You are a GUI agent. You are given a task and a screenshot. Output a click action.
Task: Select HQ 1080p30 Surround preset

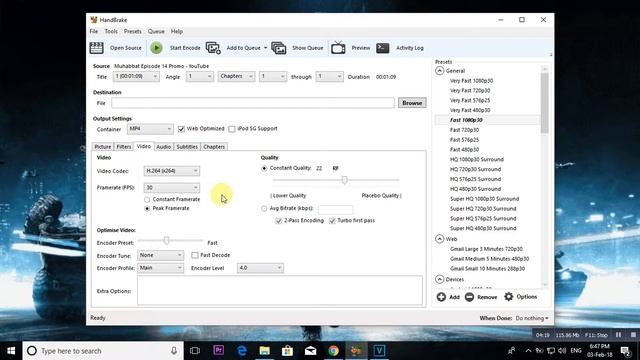477,160
